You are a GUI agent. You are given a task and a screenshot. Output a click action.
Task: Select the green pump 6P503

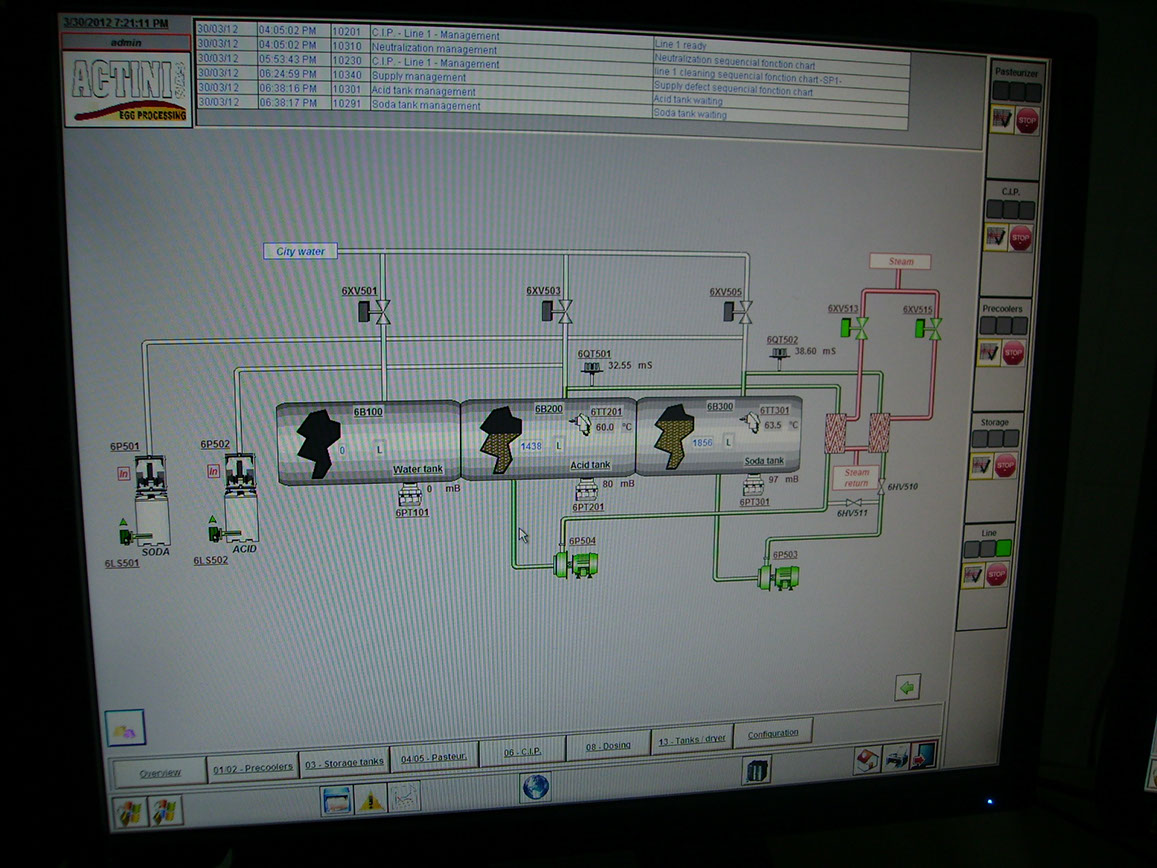(778, 577)
